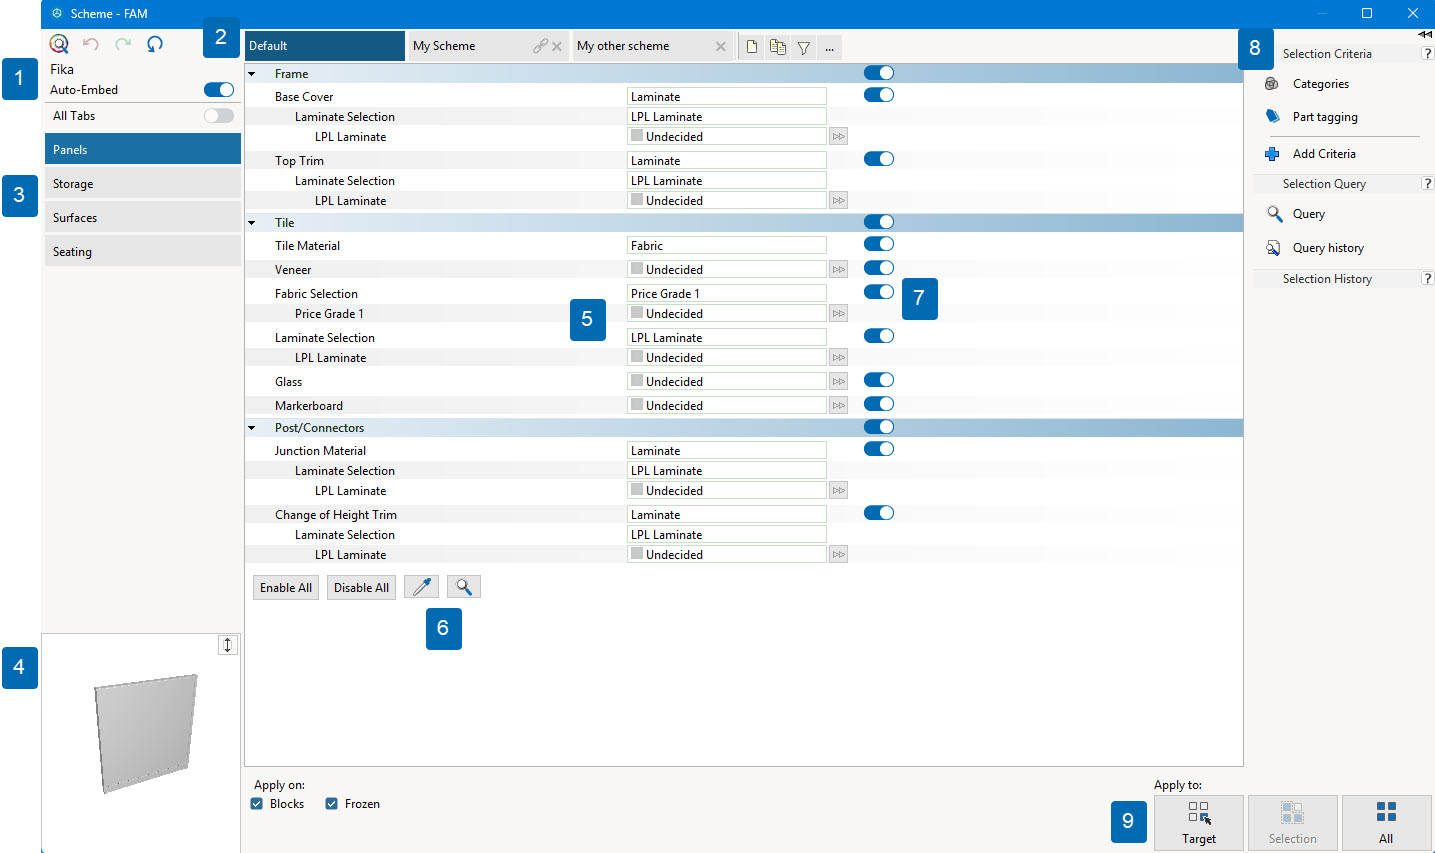The image size is (1435, 853).
Task: Click Veneer Undecided material swatch
Action: (637, 269)
